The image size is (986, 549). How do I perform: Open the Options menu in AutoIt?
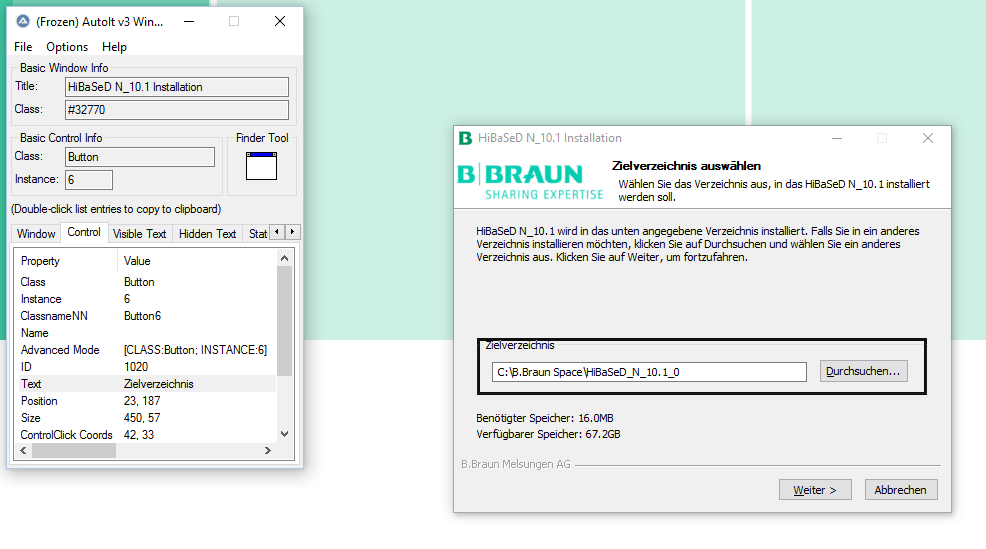[x=67, y=47]
